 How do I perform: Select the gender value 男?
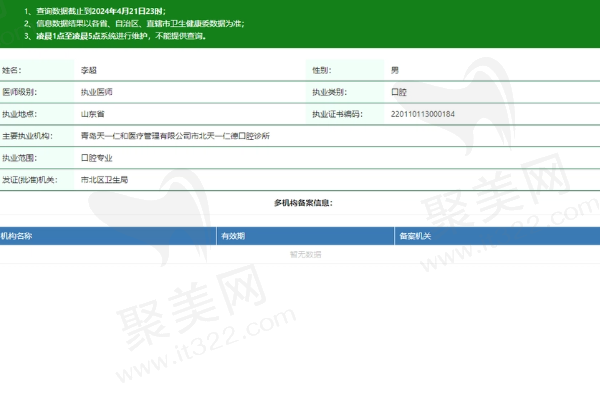pyautogui.click(x=395, y=70)
